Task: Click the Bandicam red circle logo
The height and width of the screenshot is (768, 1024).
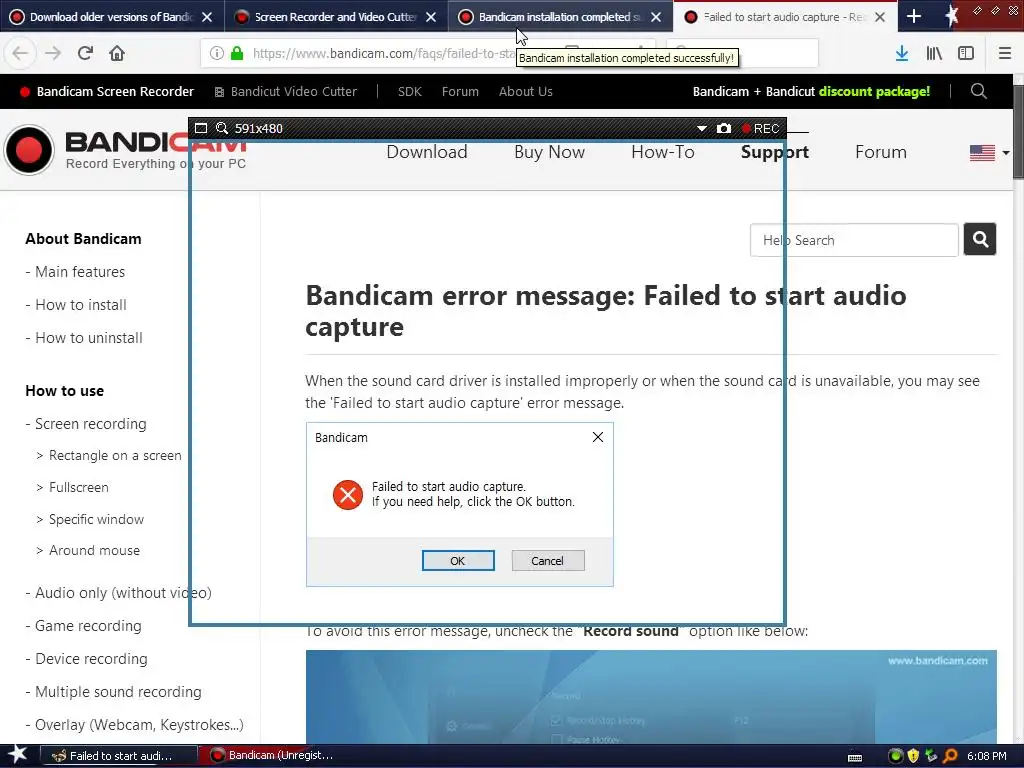Action: 29,150
